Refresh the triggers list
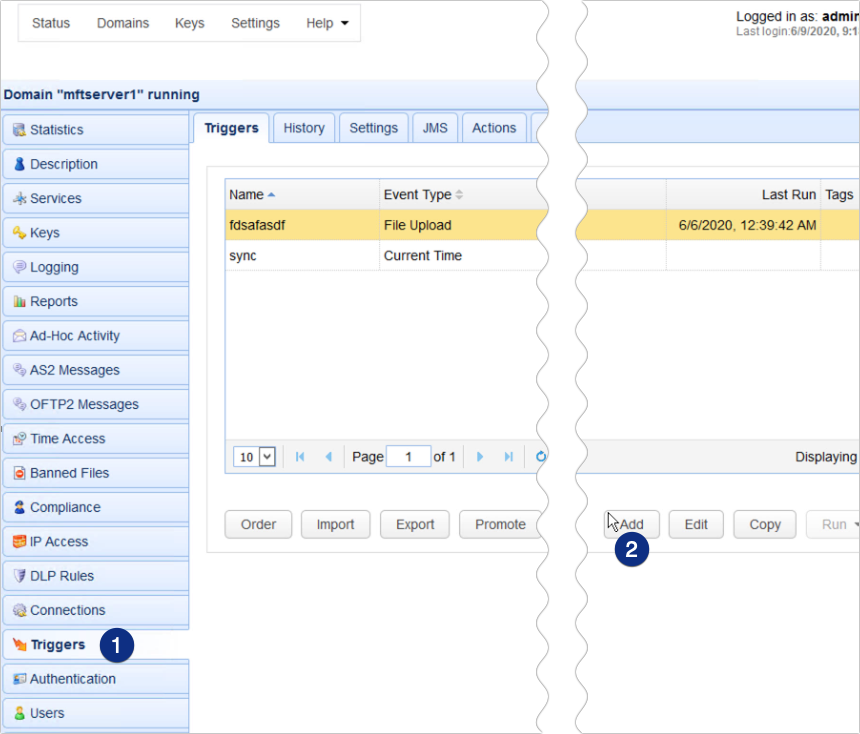 (x=540, y=456)
